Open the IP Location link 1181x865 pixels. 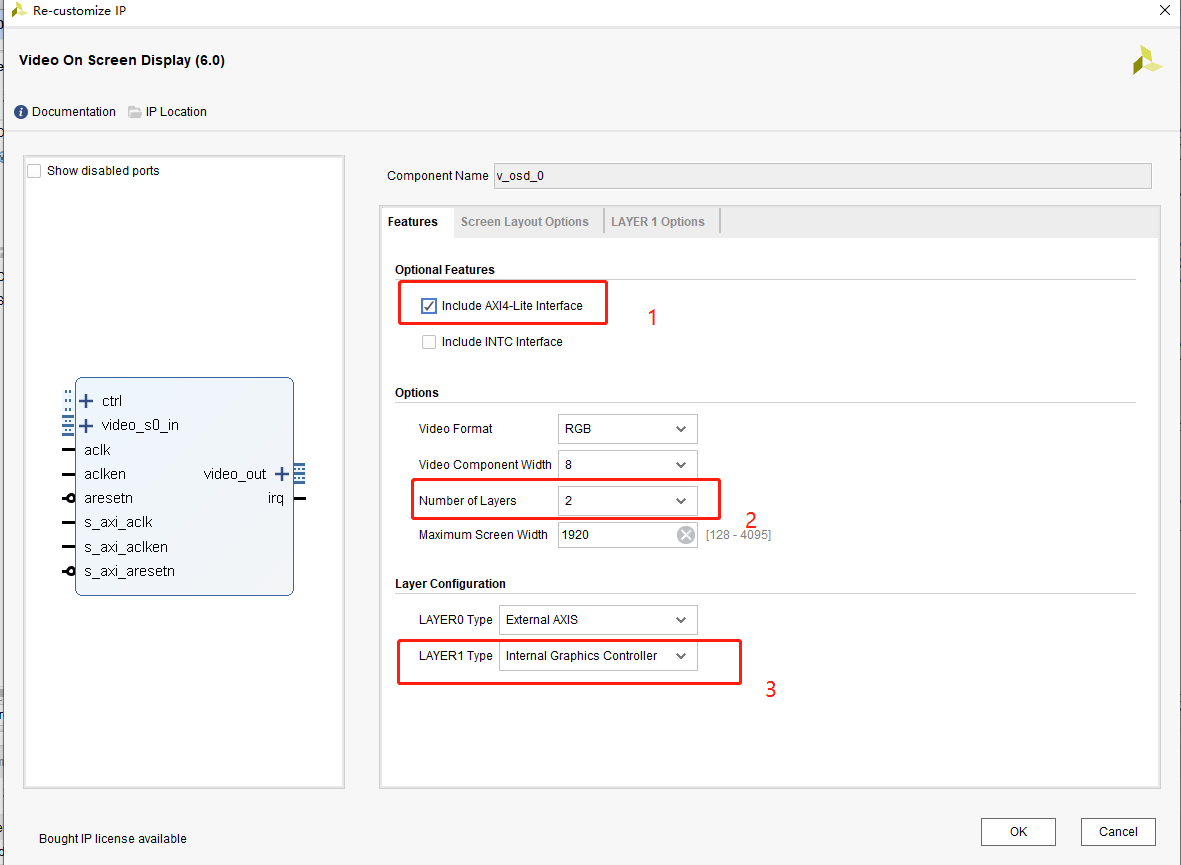coord(176,112)
